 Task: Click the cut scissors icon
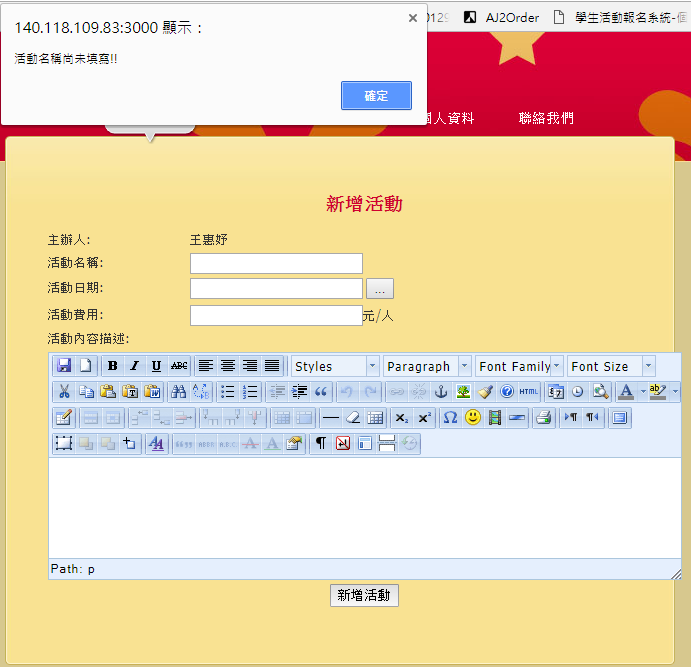pyautogui.click(x=64, y=392)
